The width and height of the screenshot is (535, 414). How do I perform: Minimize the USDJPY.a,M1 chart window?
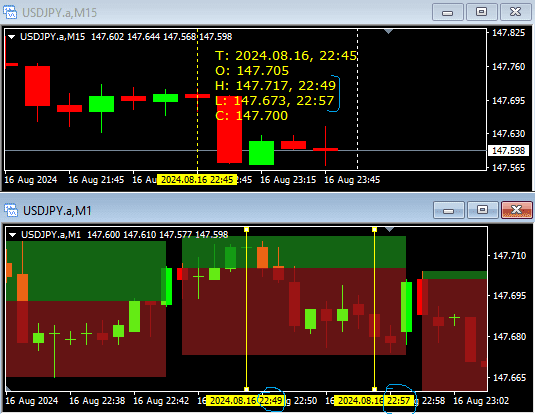449,210
